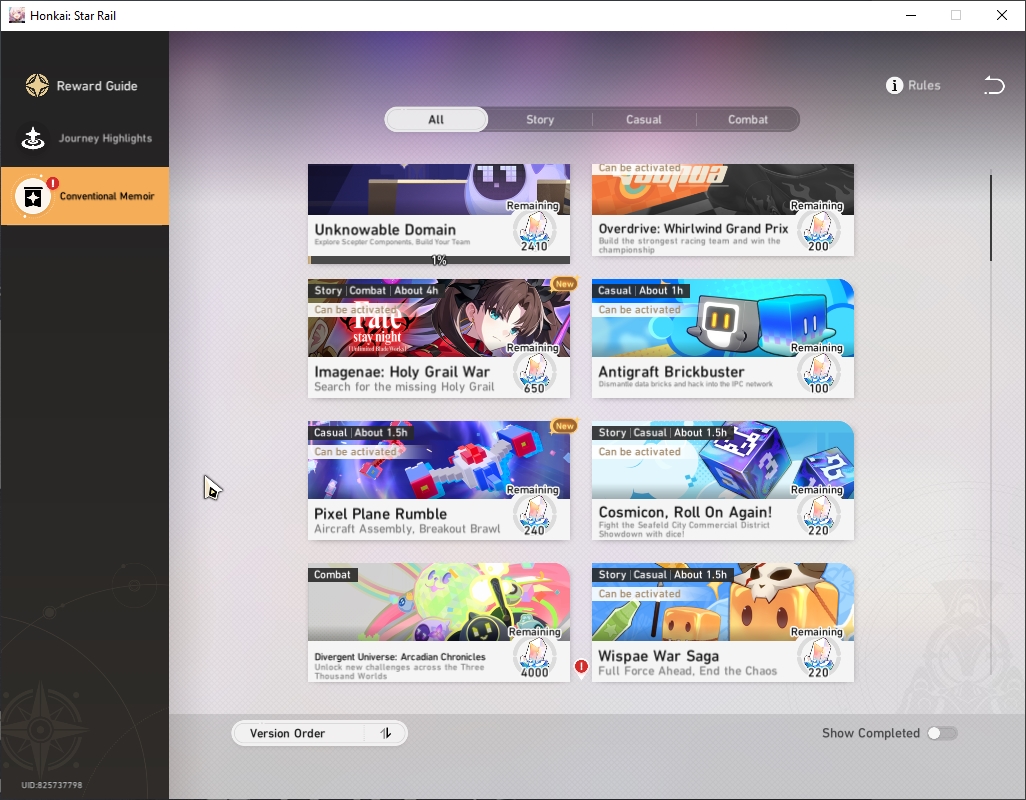Select the Casual filter tab
The width and height of the screenshot is (1026, 800).
[643, 120]
